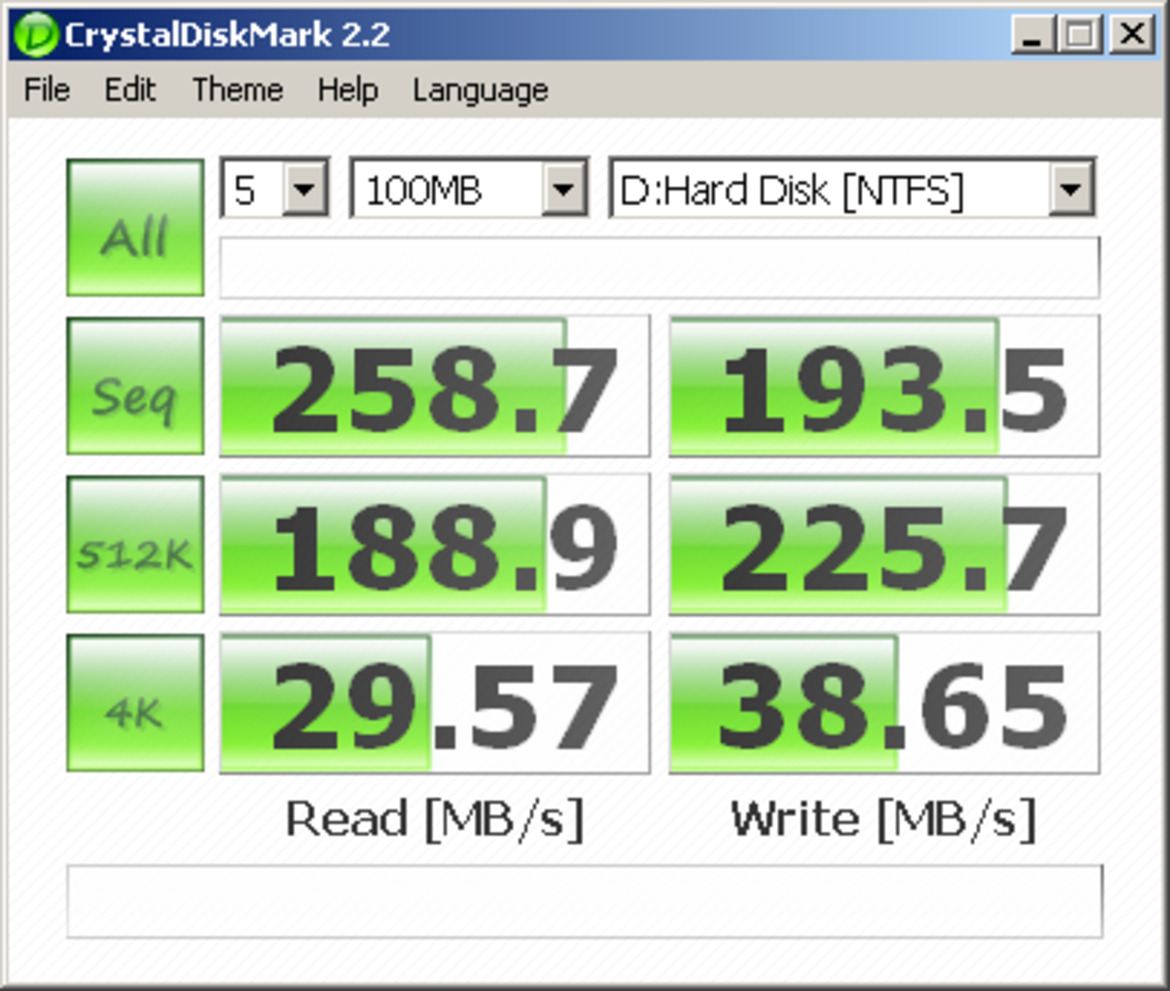
Task: Click the 512K read result 188.9
Action: coord(435,544)
